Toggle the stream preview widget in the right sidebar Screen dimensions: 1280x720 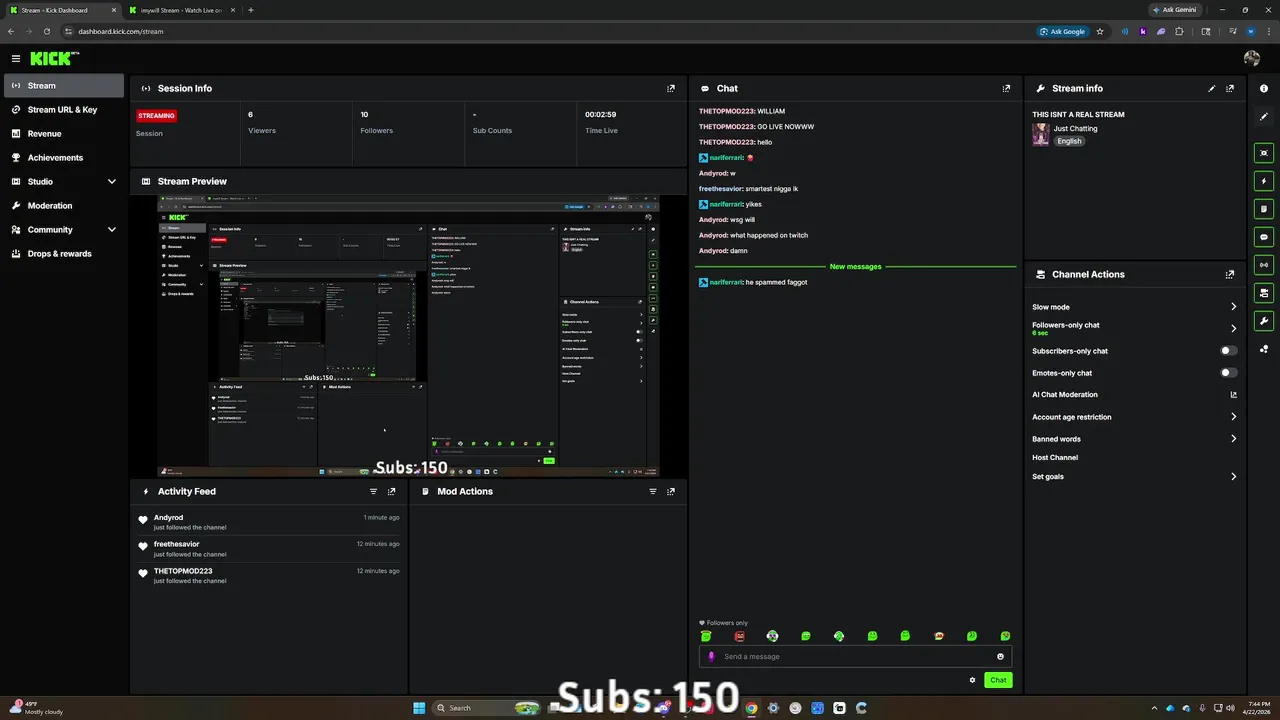(1264, 153)
